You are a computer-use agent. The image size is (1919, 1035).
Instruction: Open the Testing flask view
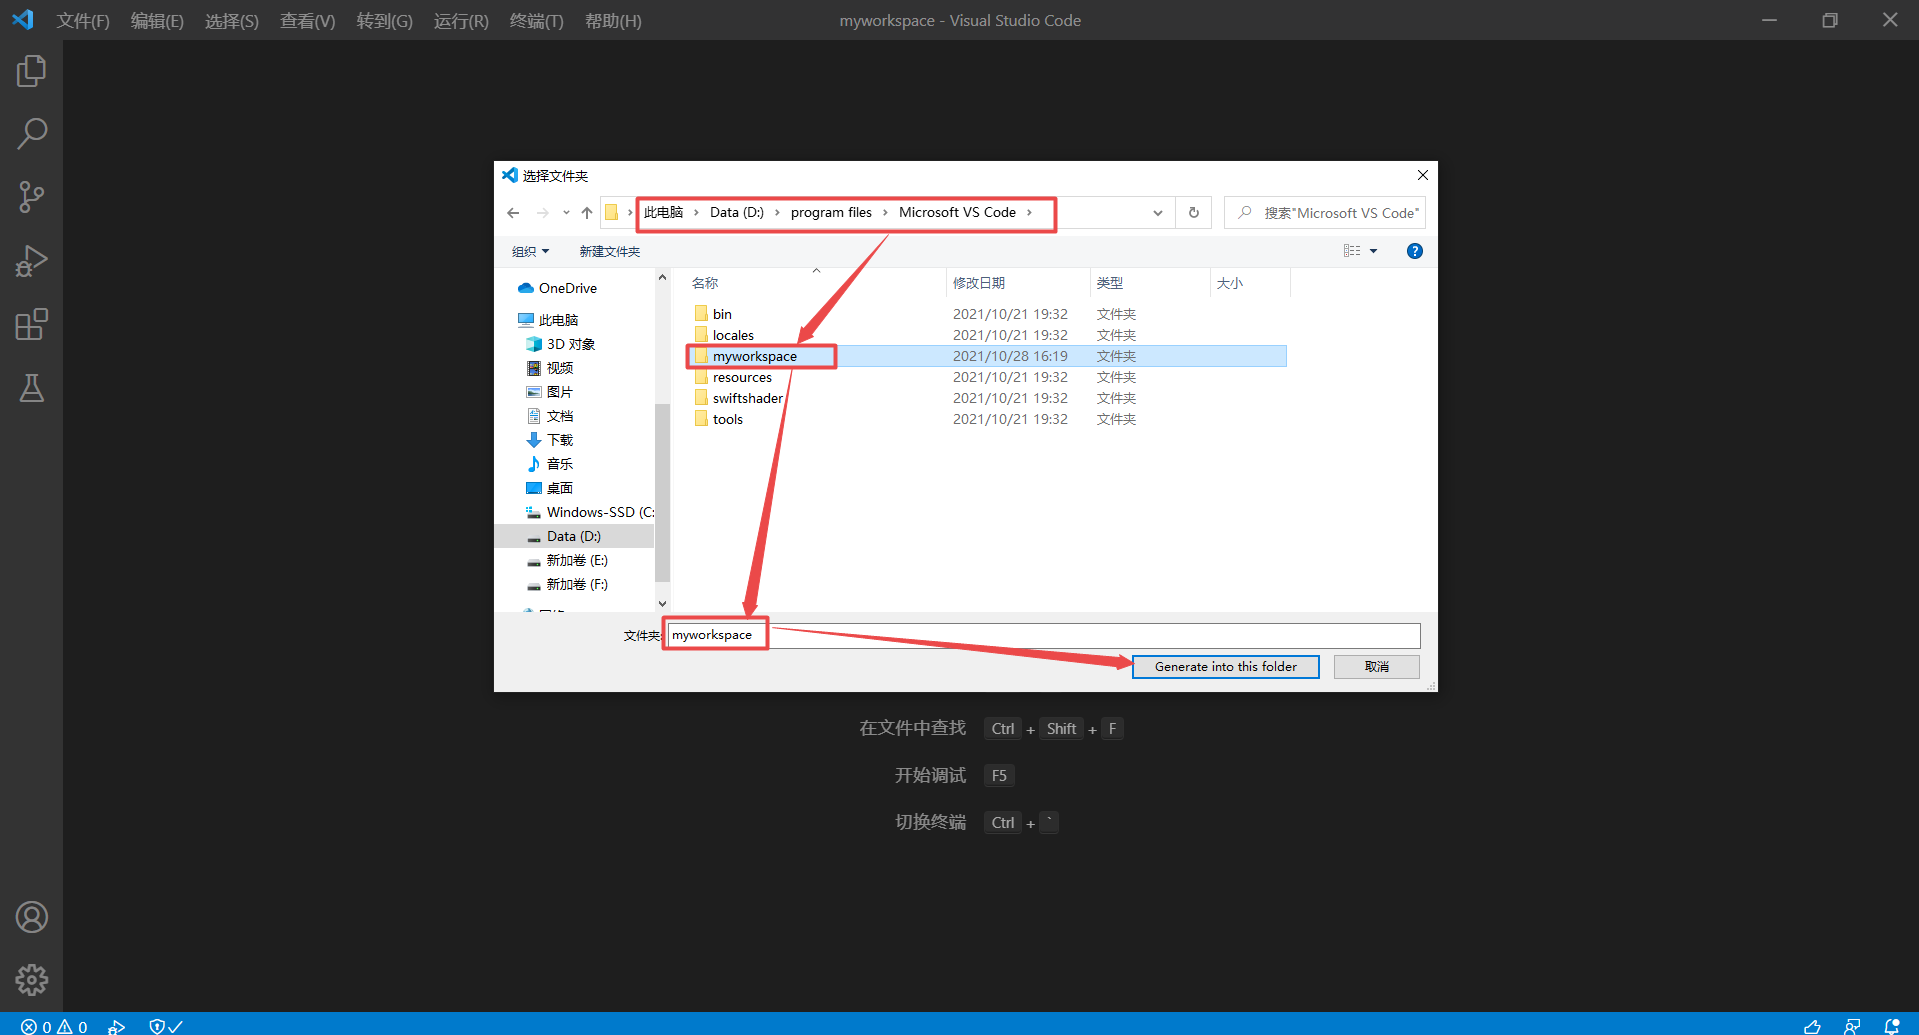click(x=31, y=388)
